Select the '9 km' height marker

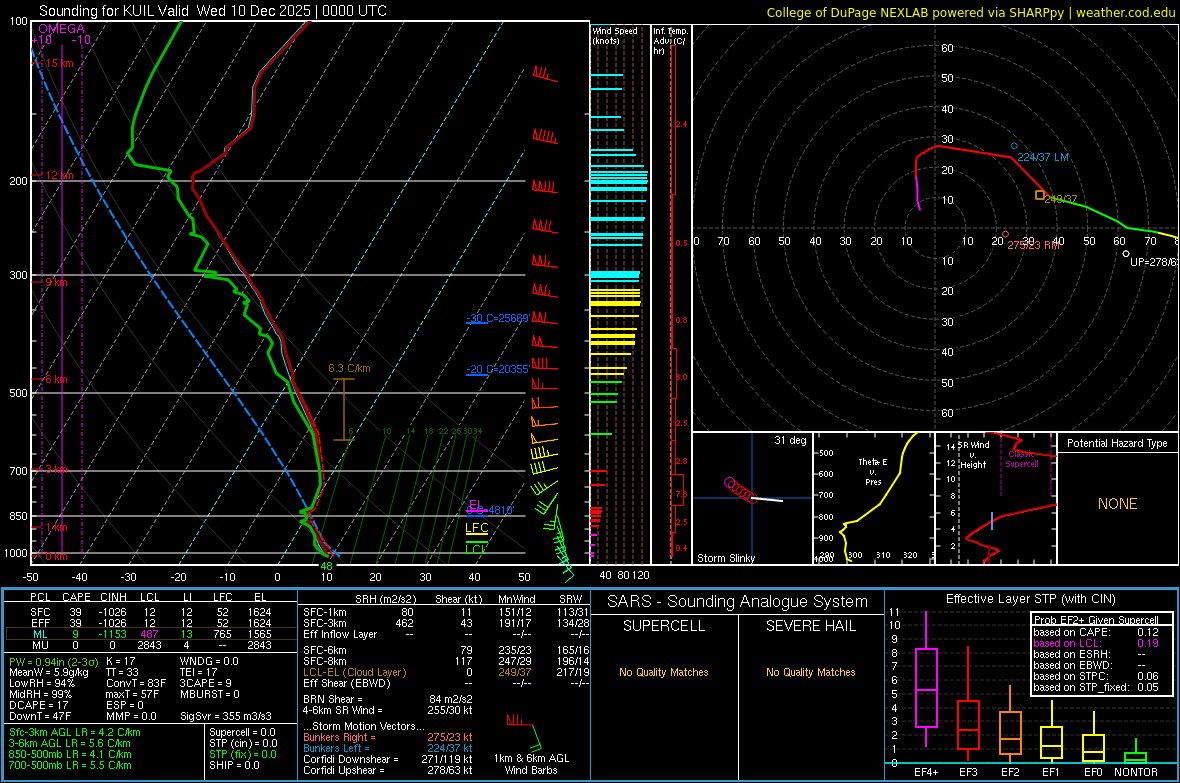click(54, 282)
